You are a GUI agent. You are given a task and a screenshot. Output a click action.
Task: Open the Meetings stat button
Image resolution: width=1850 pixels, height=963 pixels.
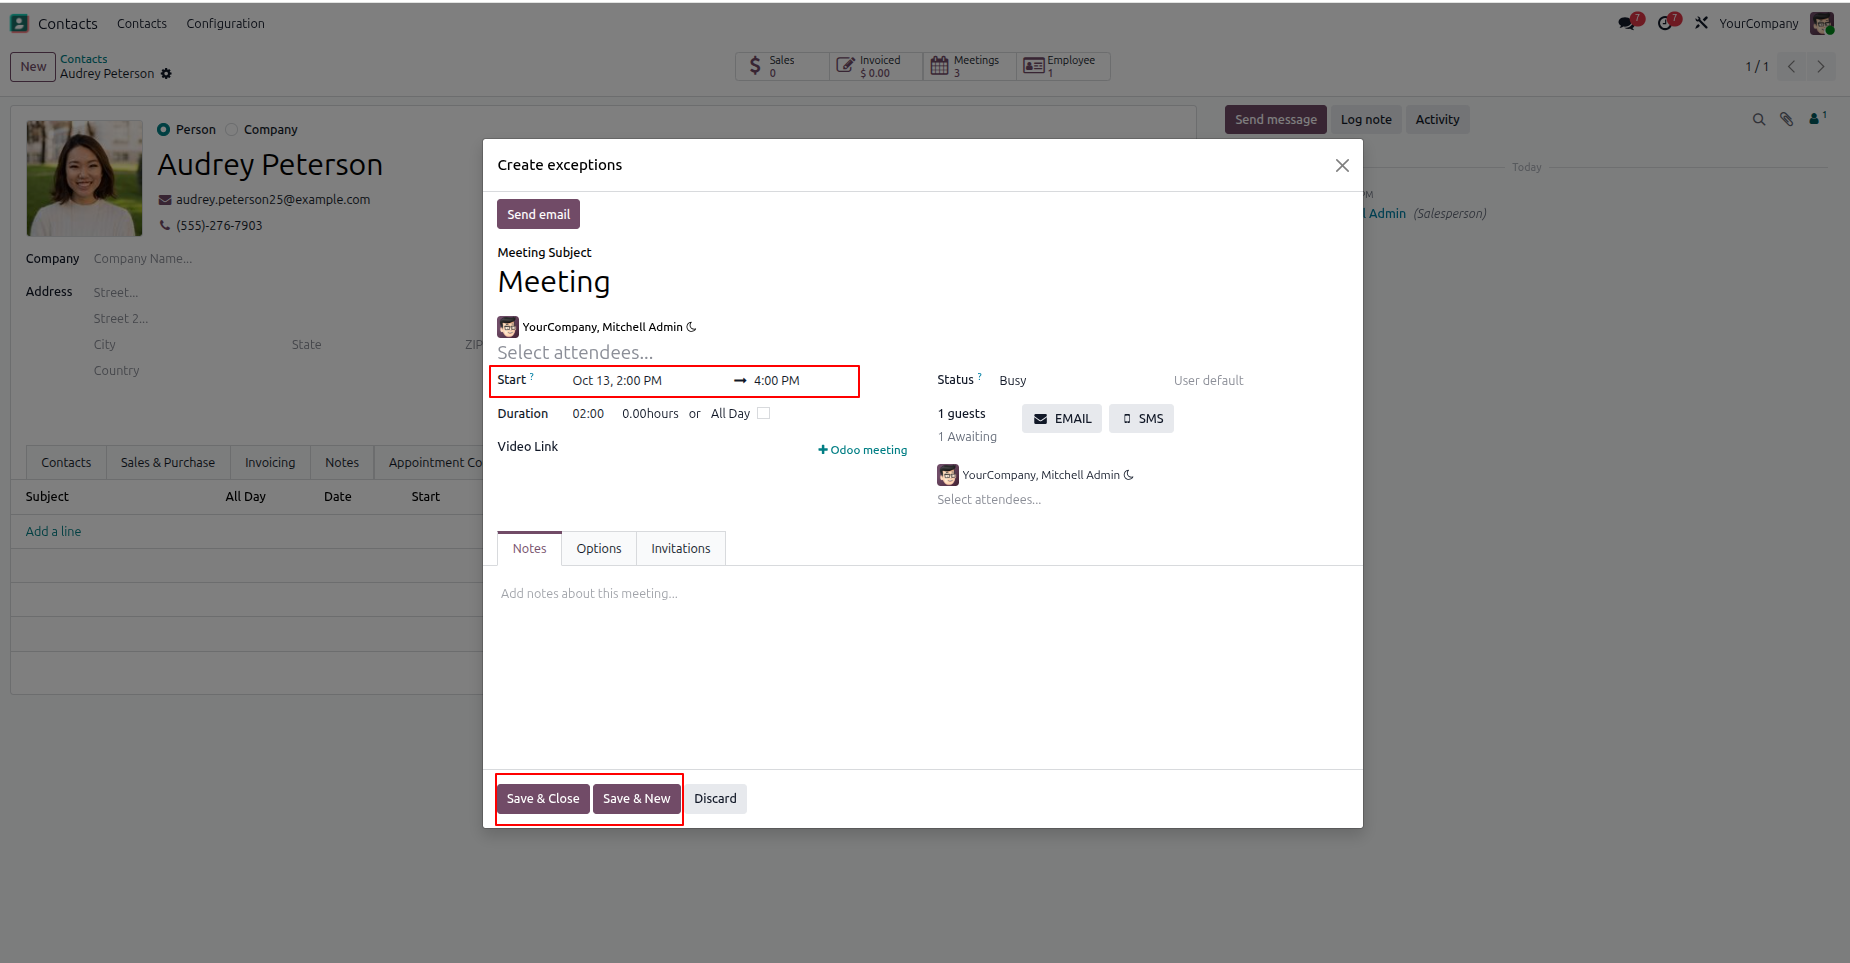point(969,66)
